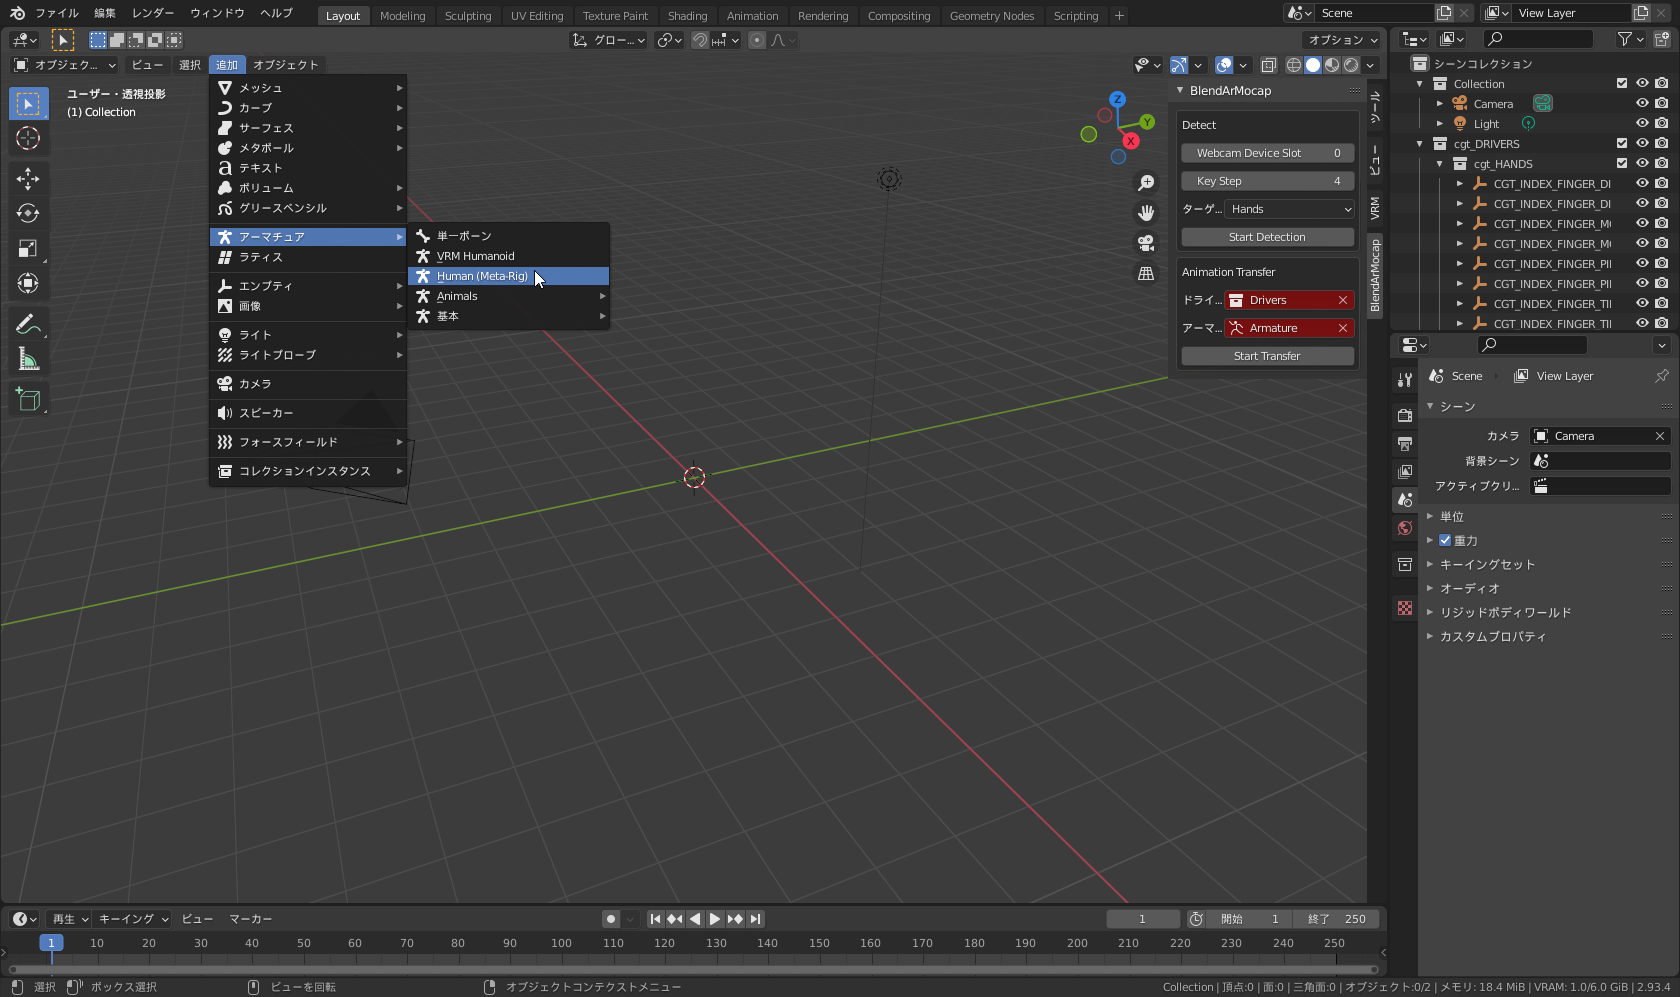Switch to the Modeling workspace tab
The height and width of the screenshot is (997, 1680).
click(402, 15)
